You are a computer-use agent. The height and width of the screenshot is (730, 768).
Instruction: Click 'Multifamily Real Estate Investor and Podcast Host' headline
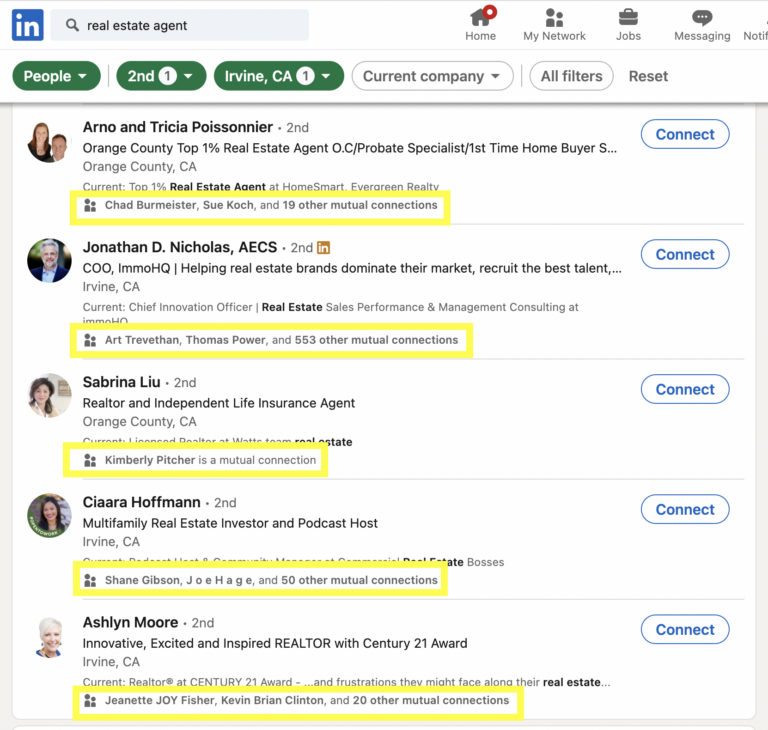click(230, 523)
